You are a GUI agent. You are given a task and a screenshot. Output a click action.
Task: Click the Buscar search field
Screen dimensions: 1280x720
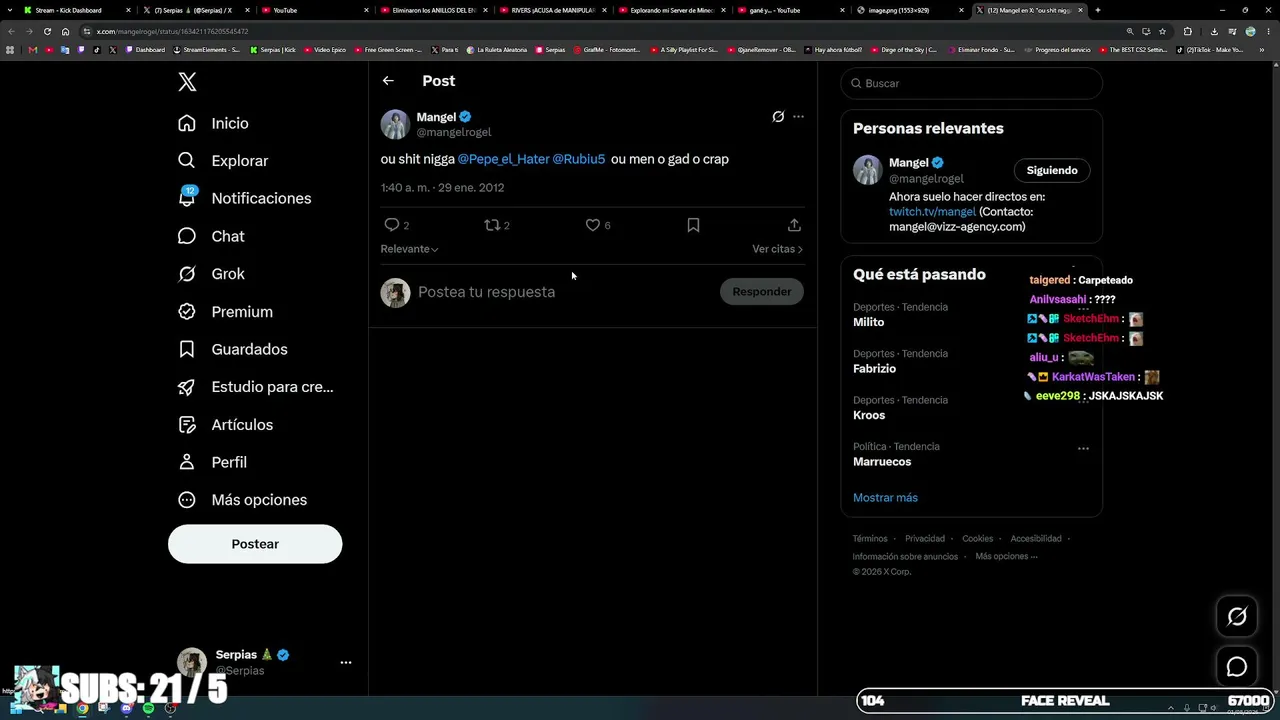pos(972,83)
